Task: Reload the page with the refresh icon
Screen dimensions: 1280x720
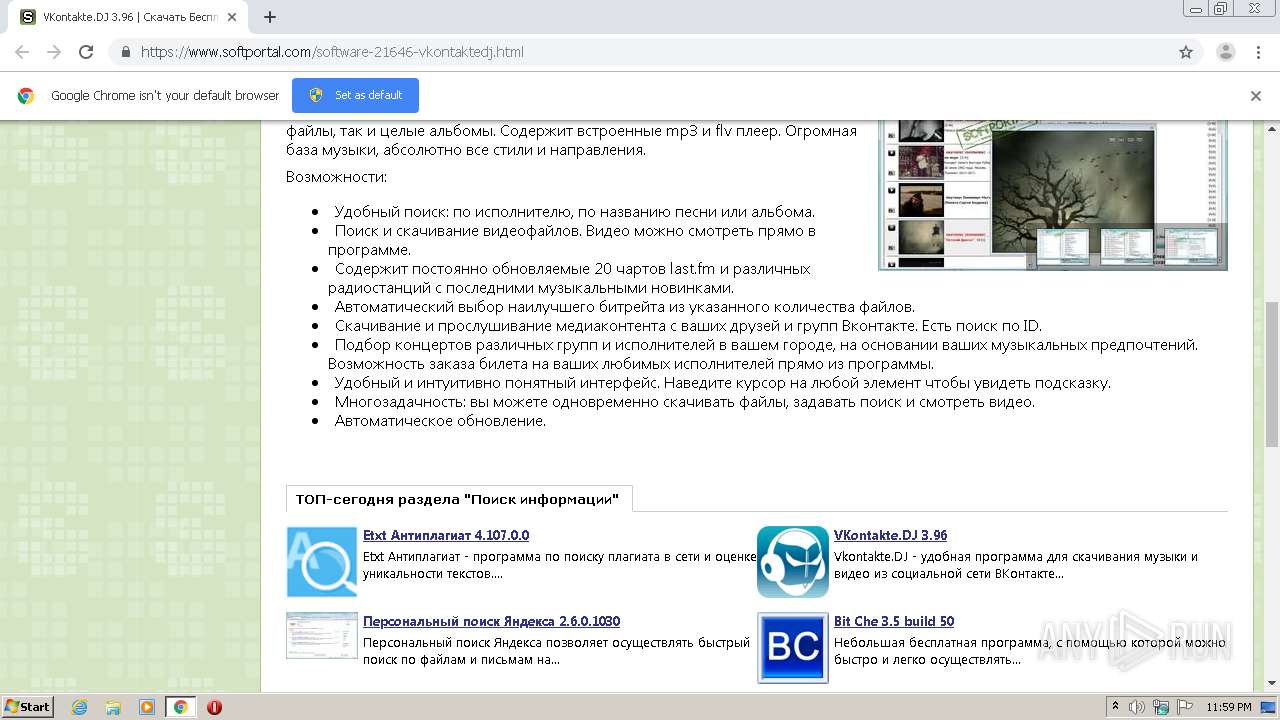Action: [x=86, y=52]
